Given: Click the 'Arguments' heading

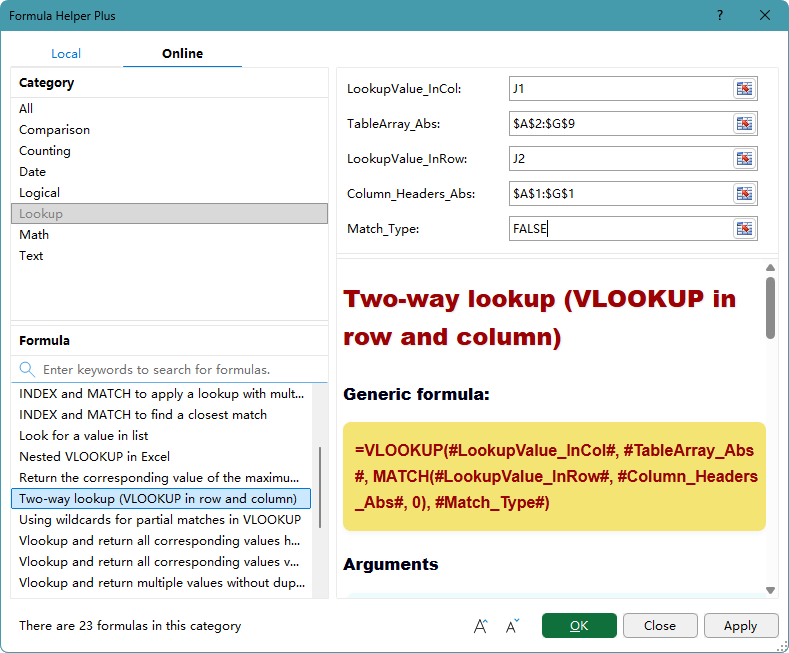Looking at the screenshot, I should click(391, 564).
